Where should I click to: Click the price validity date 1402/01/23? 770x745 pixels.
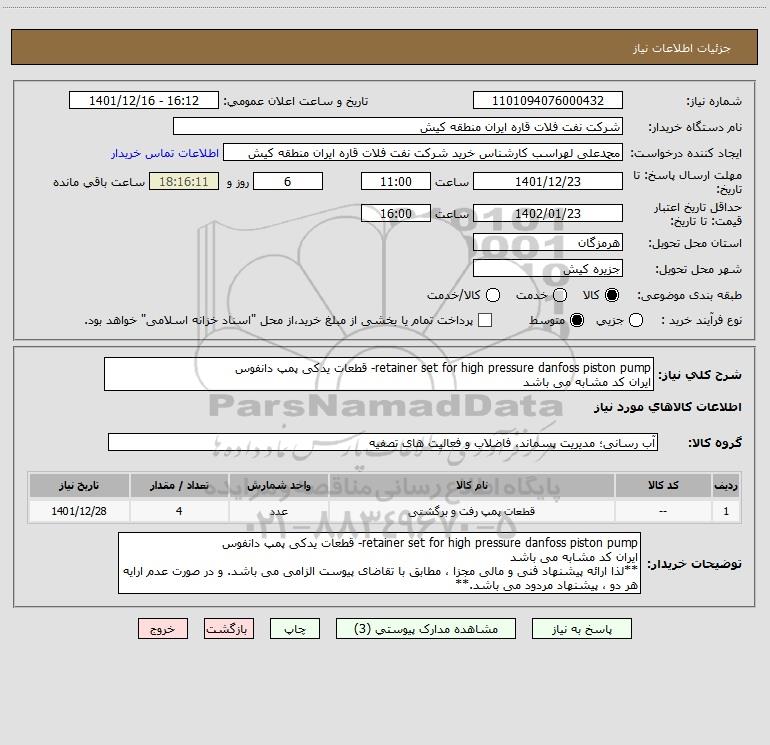[548, 213]
